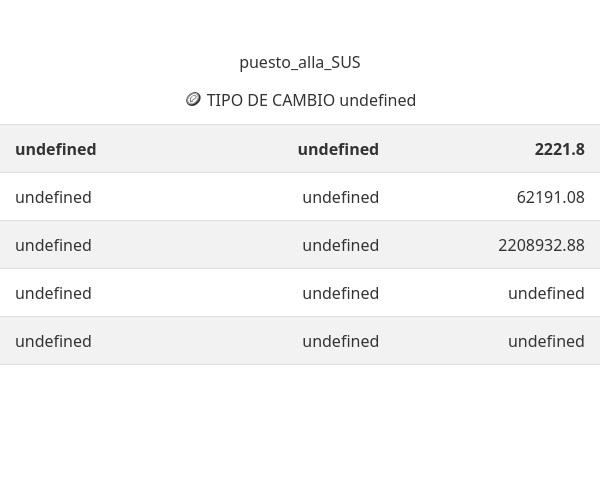
Task: Click the bold undefined in first header column
Action: coord(56,149)
